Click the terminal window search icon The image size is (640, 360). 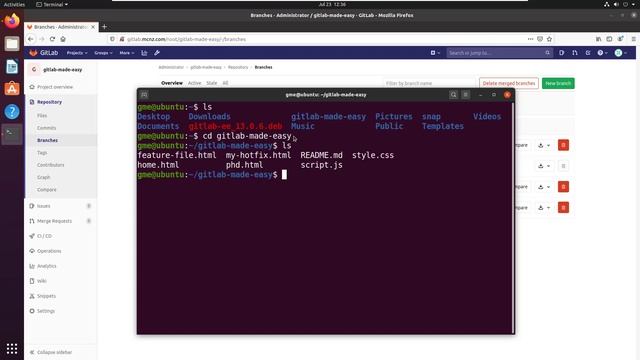tap(453, 95)
